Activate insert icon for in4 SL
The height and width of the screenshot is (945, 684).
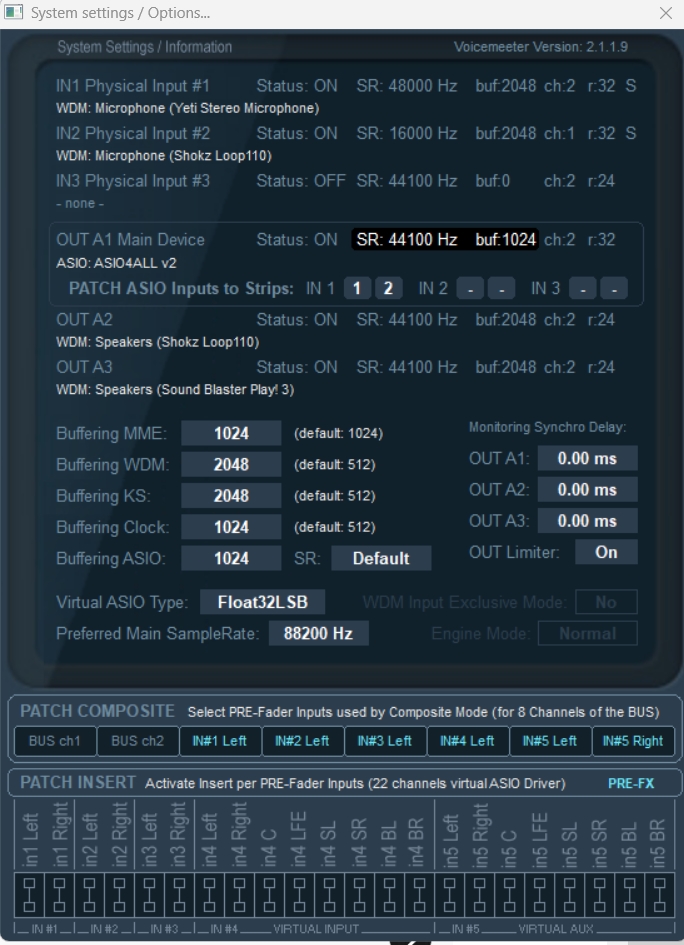330,894
